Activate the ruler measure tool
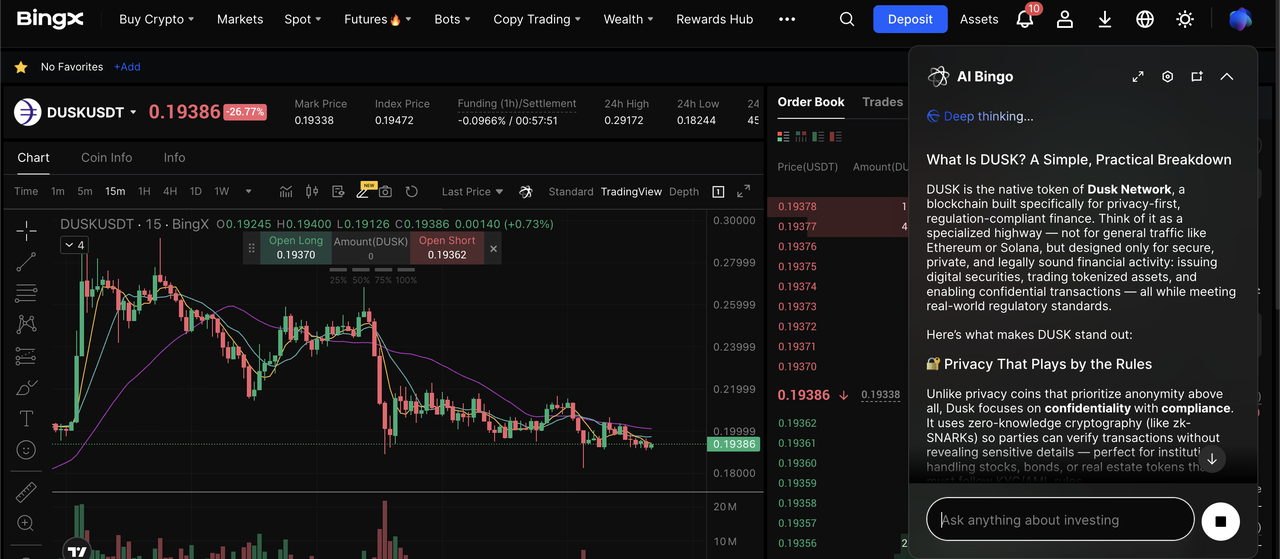The width and height of the screenshot is (1280, 559). (x=26, y=491)
